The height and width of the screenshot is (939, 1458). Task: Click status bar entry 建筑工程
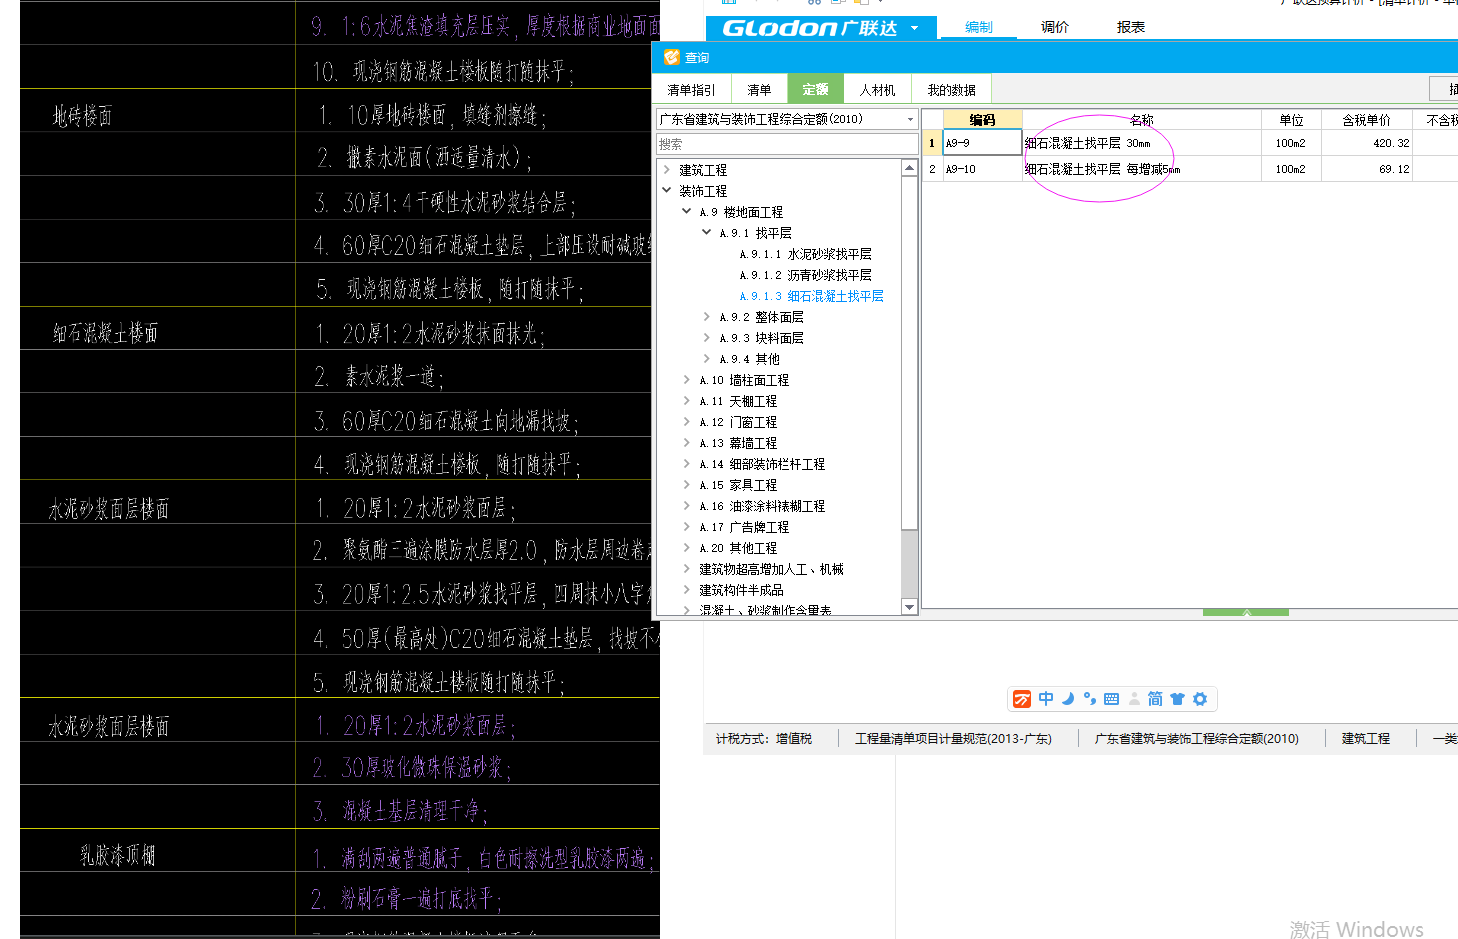[x=1366, y=739]
